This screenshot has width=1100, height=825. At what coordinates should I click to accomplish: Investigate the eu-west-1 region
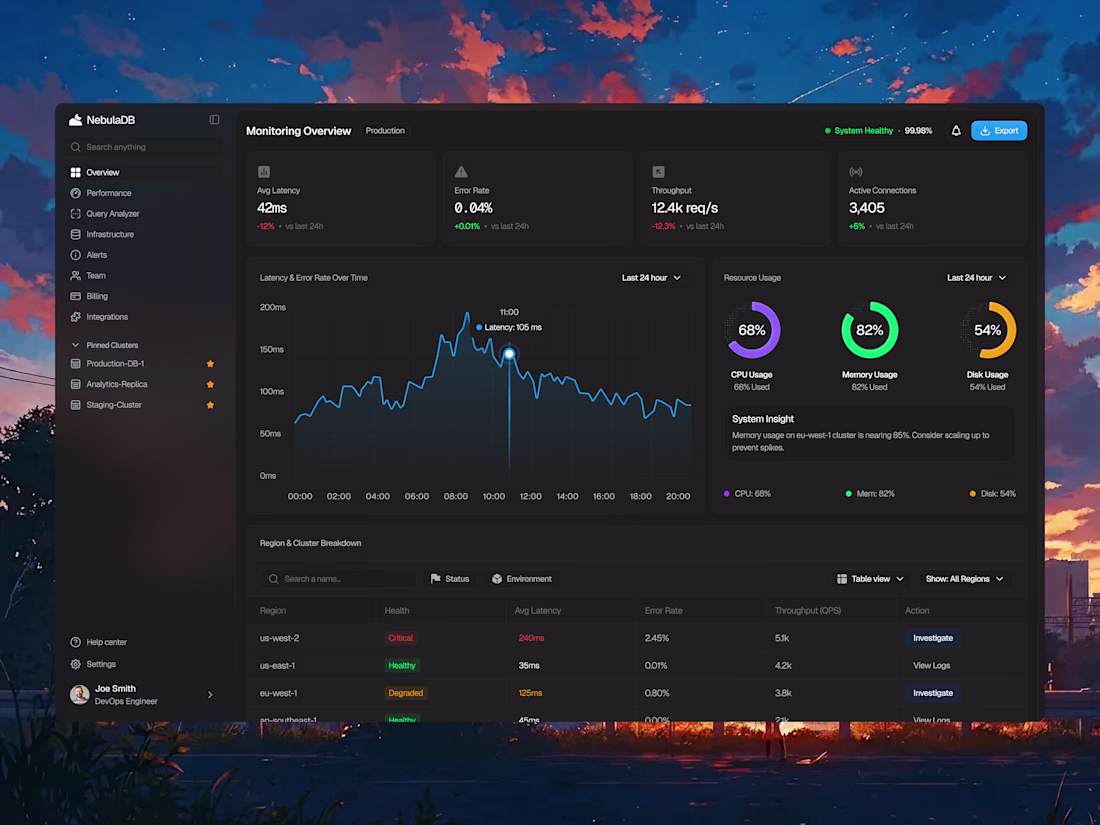(x=932, y=692)
